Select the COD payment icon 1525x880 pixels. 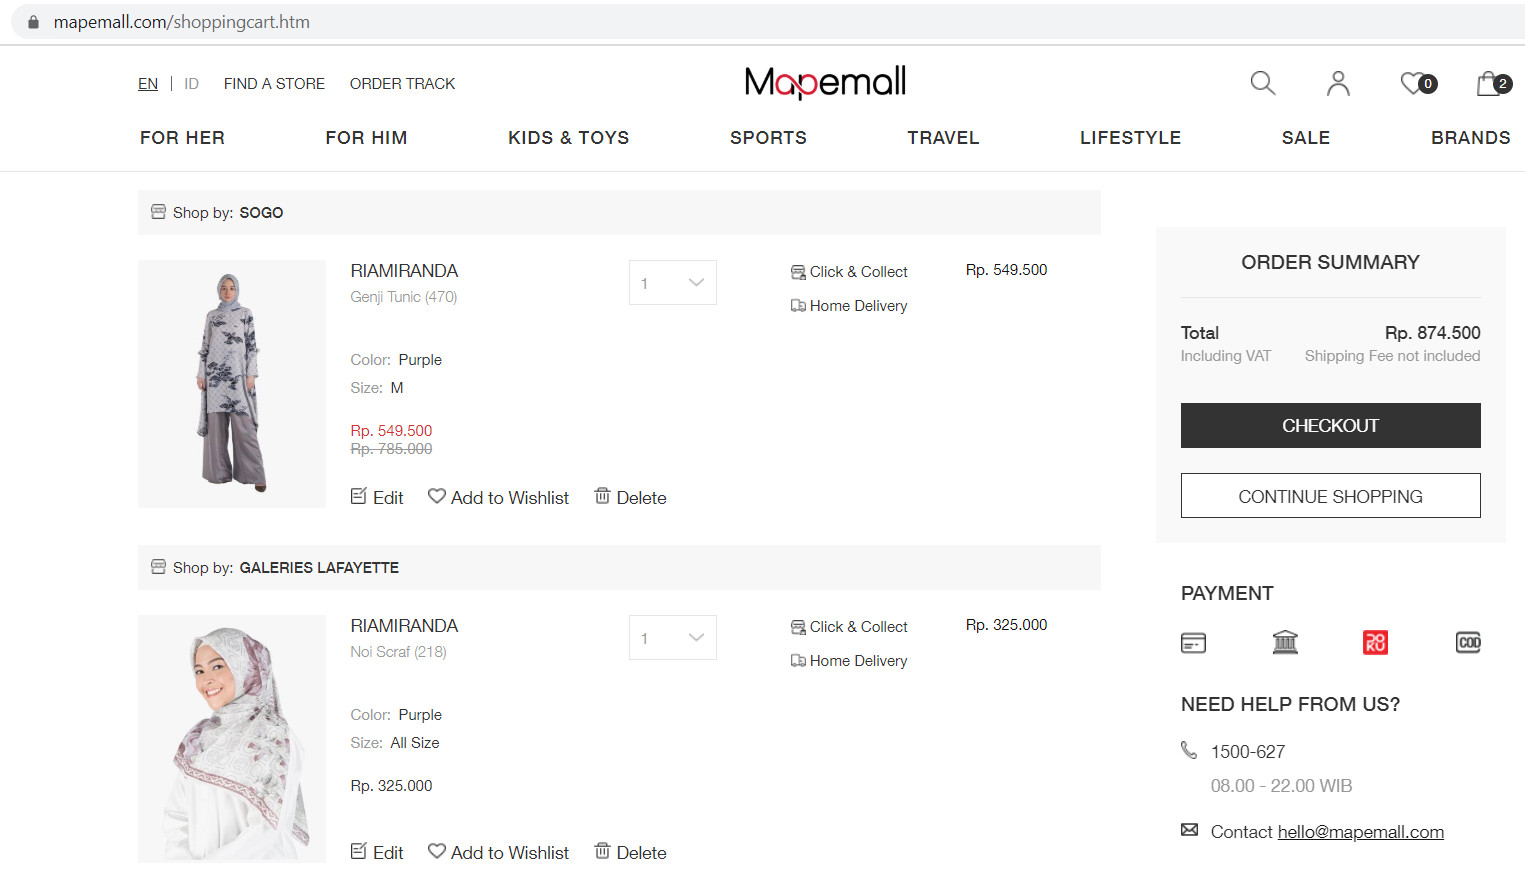(x=1468, y=642)
